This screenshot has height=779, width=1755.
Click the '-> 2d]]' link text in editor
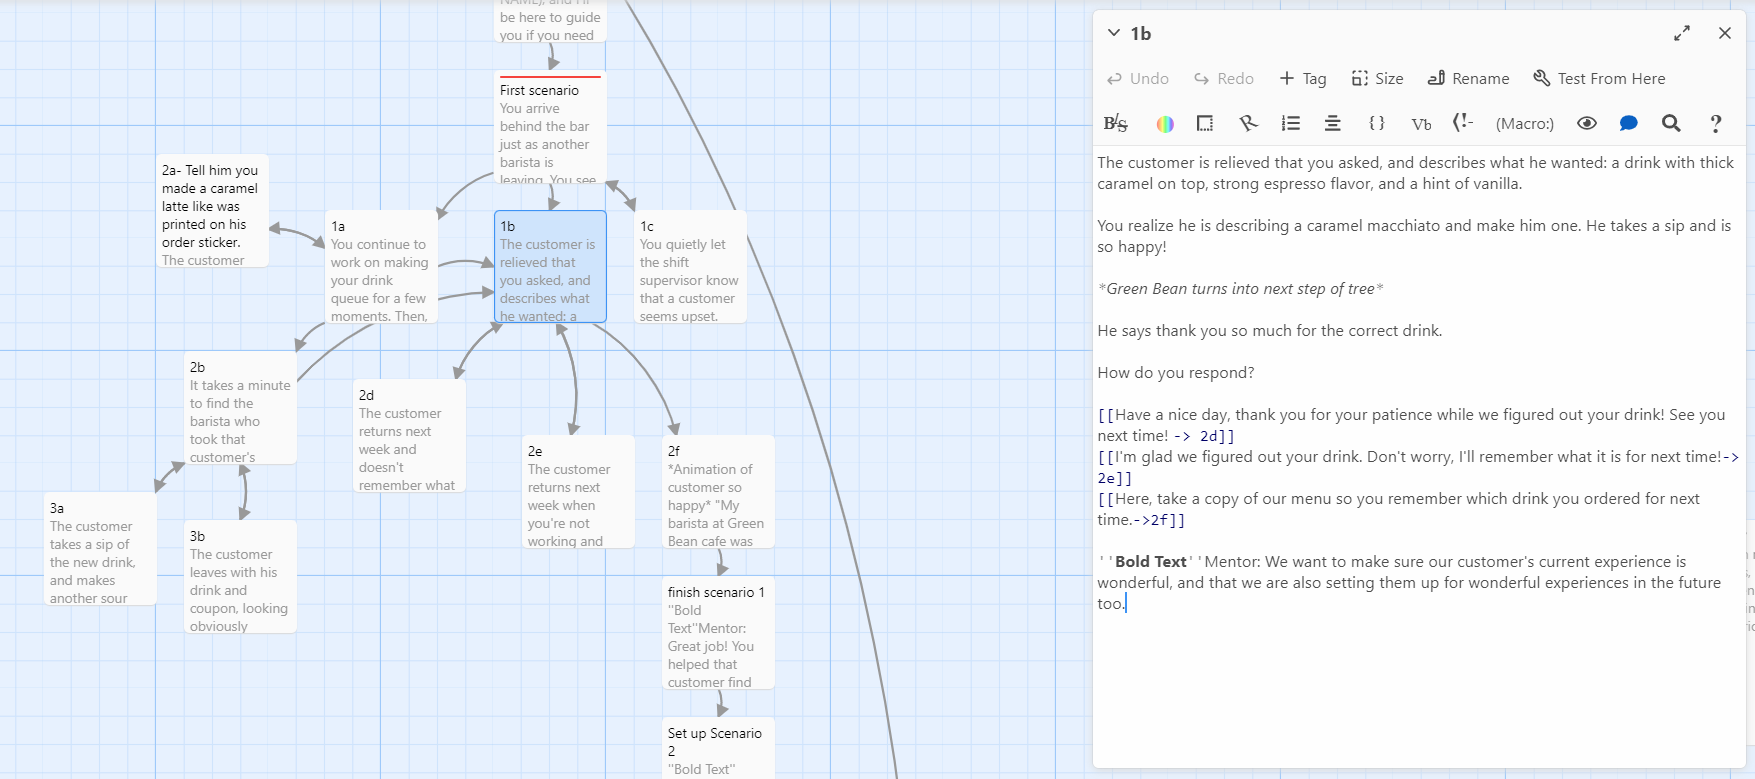click(1204, 436)
